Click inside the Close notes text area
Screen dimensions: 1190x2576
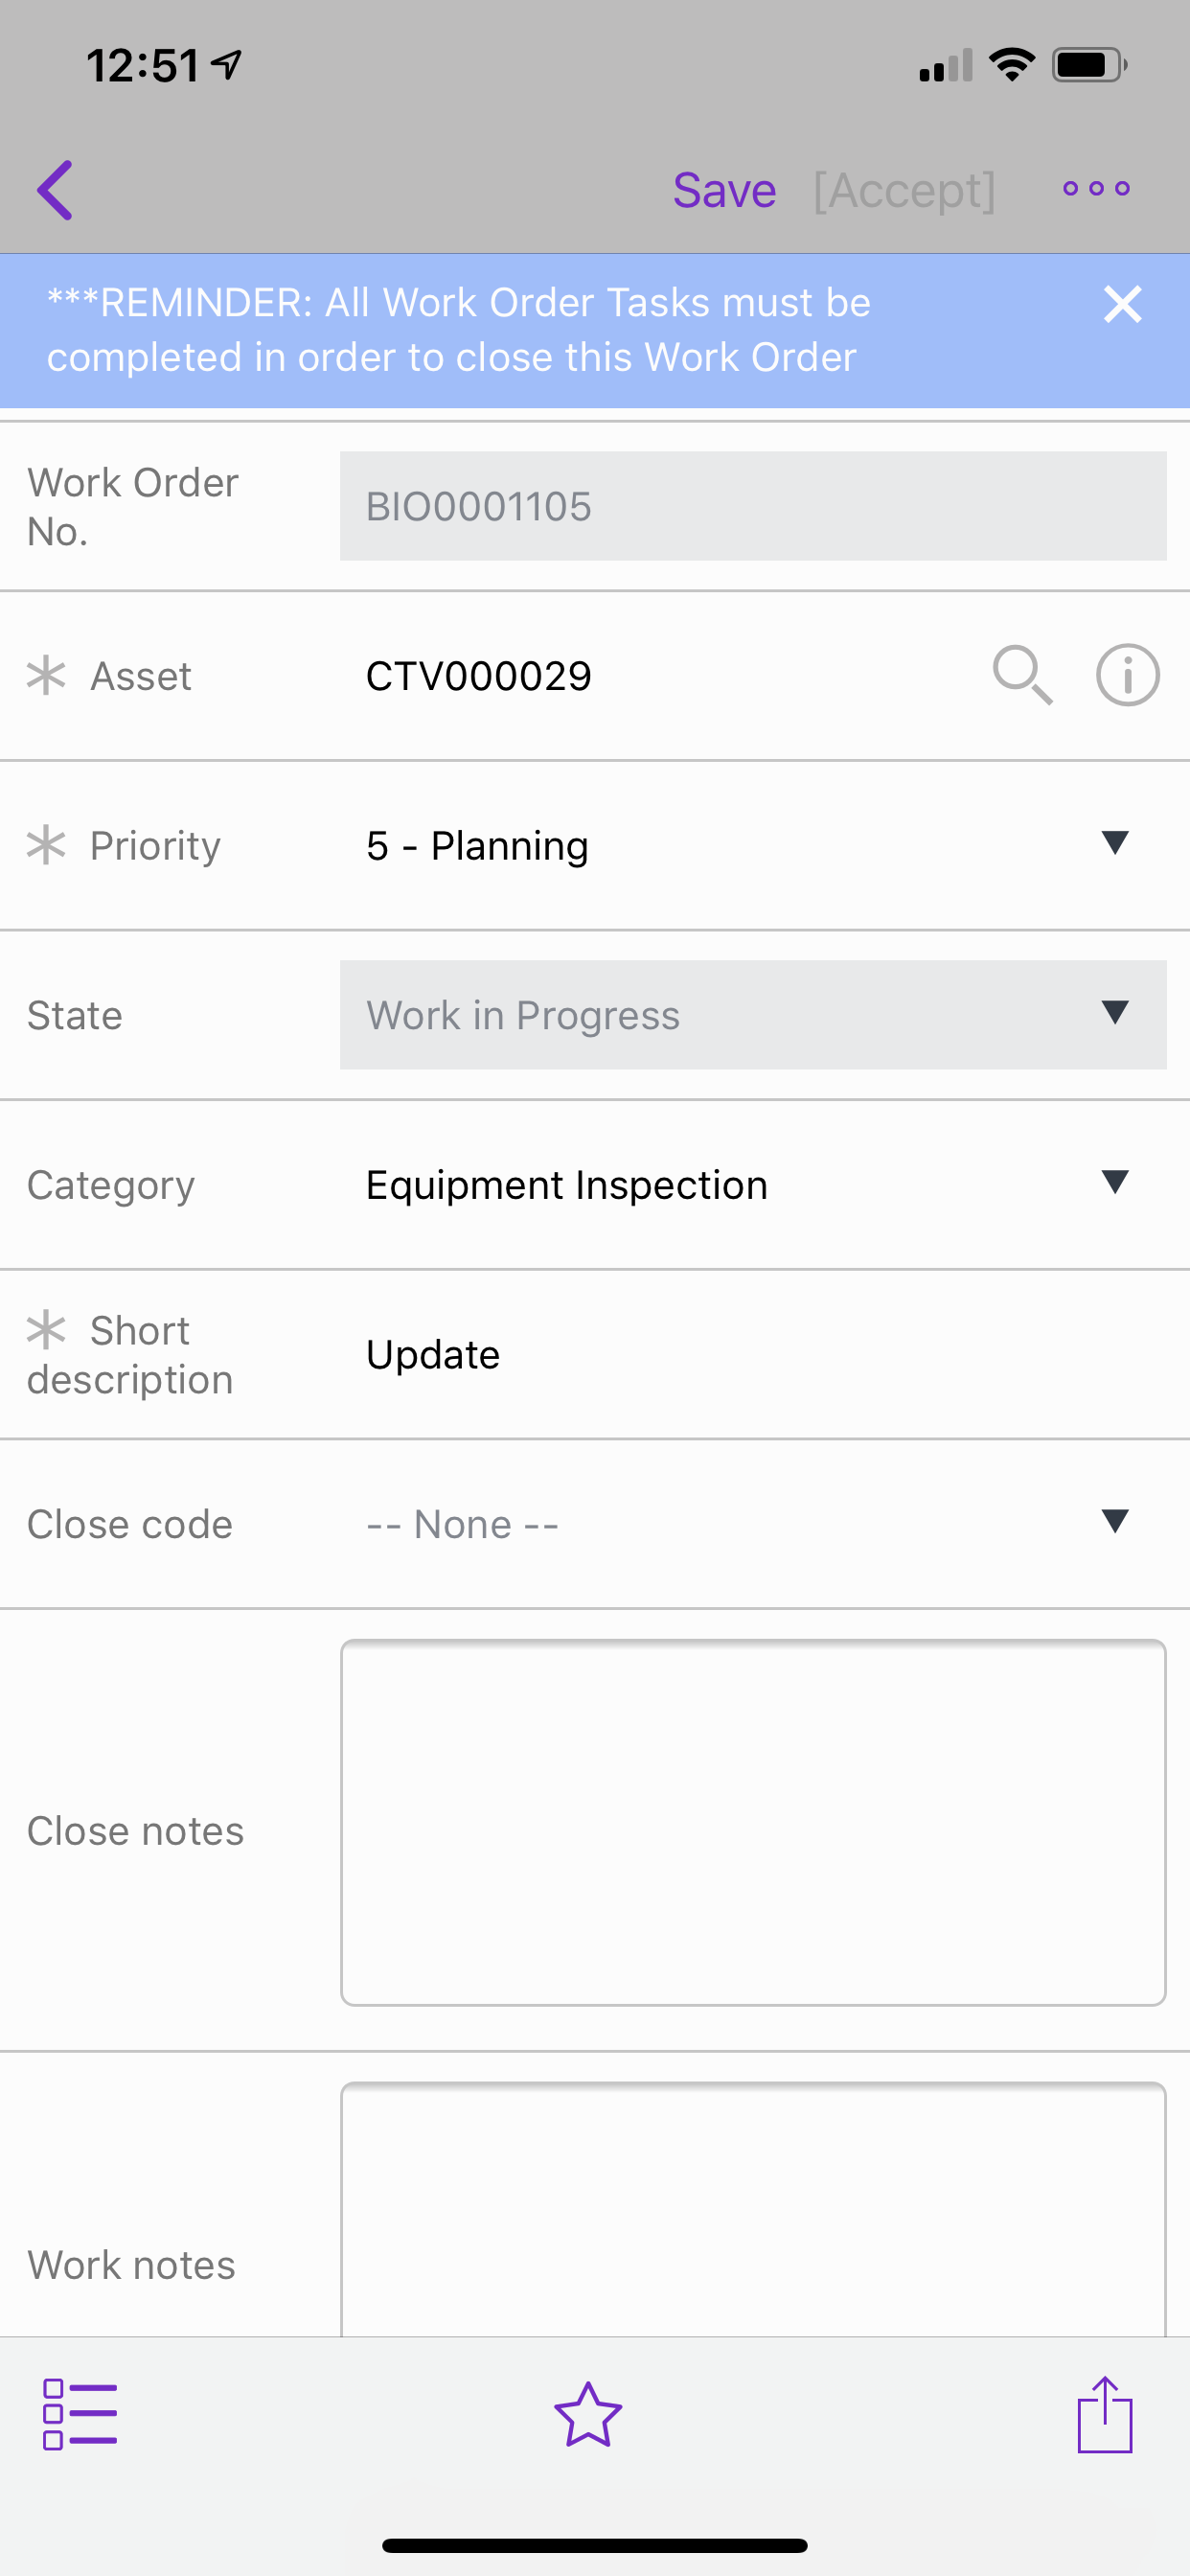[752, 1822]
